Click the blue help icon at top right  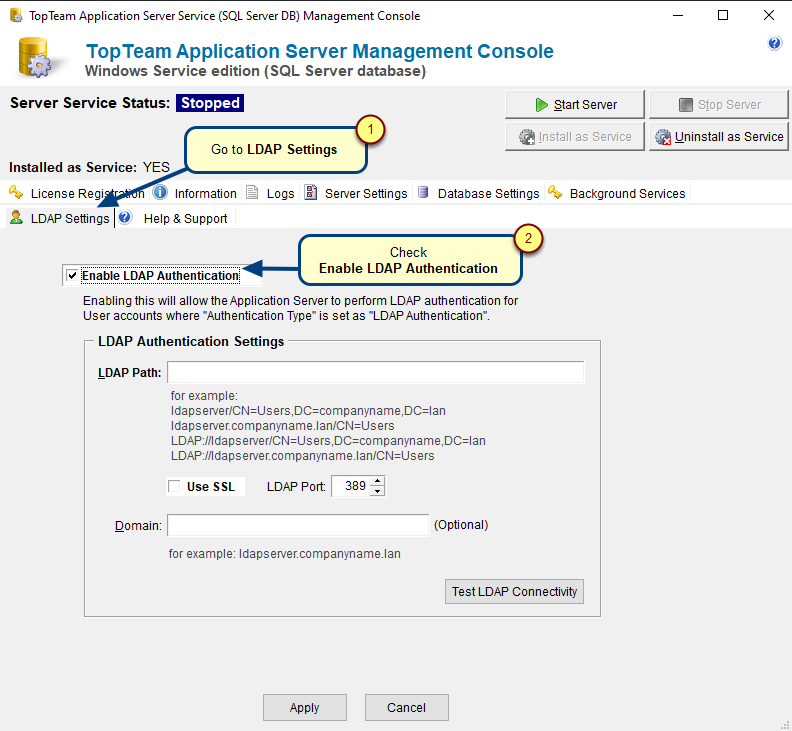(x=774, y=43)
